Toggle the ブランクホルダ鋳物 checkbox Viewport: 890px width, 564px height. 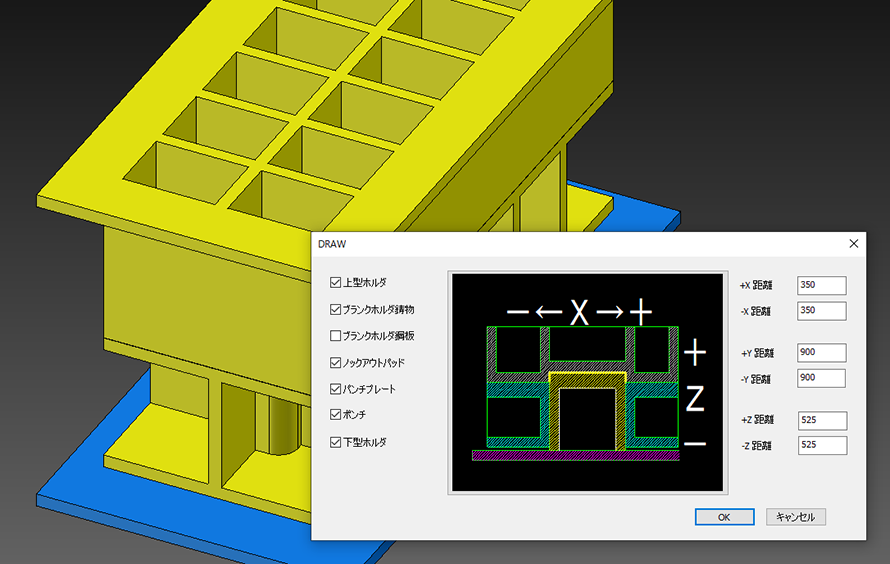pyautogui.click(x=336, y=310)
